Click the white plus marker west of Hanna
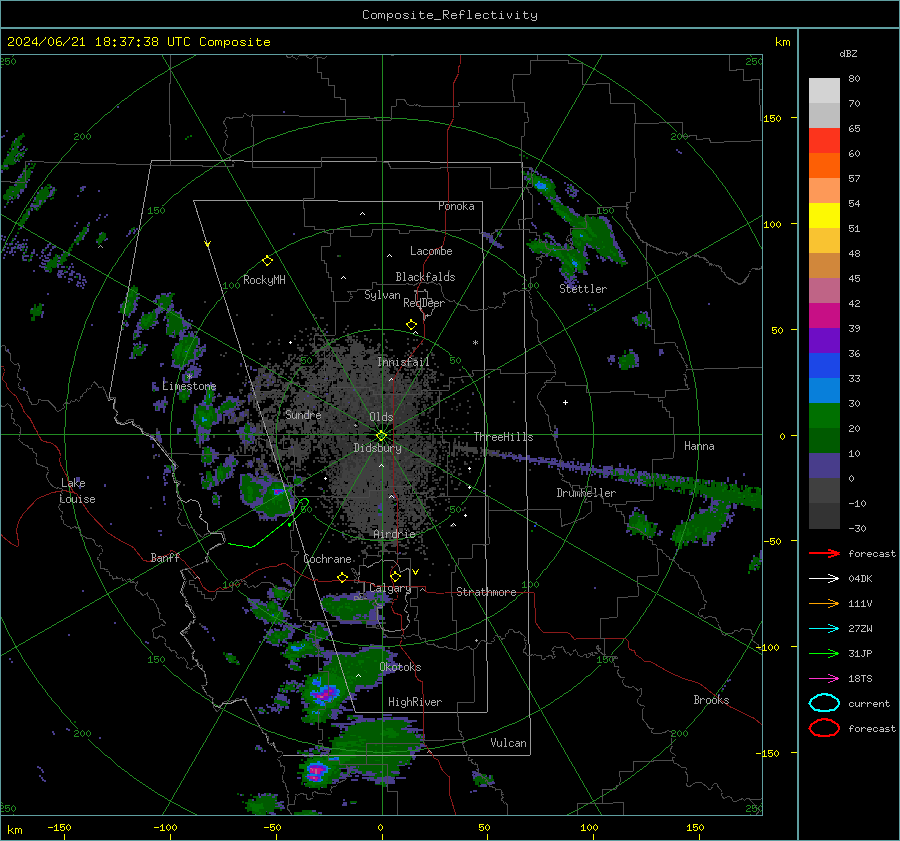This screenshot has width=900, height=841. 565,402
